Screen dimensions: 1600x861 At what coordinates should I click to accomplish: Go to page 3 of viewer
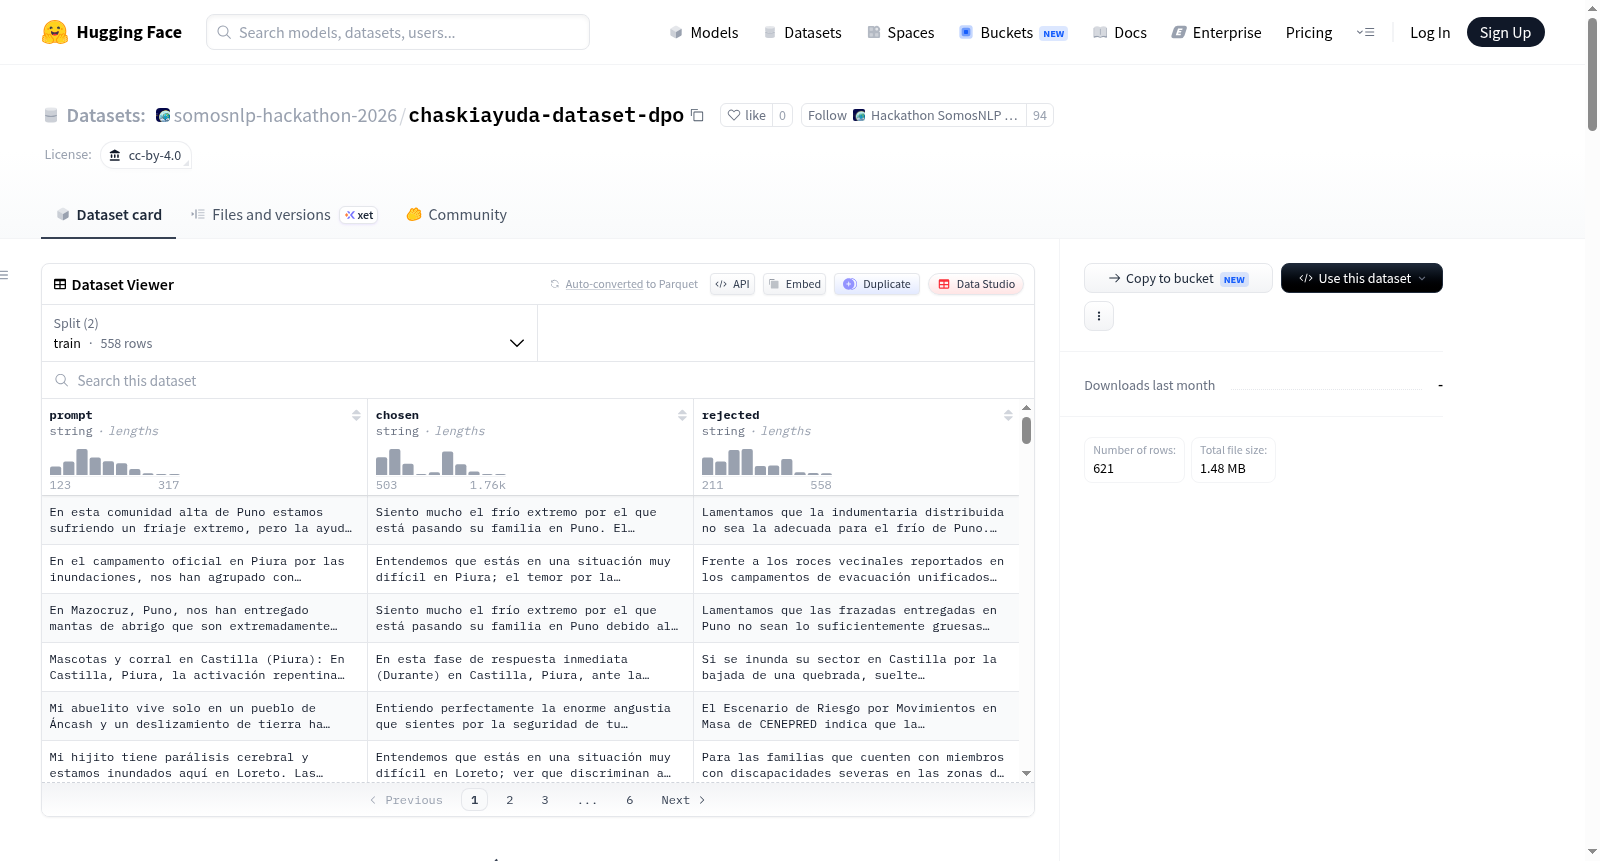coord(545,800)
